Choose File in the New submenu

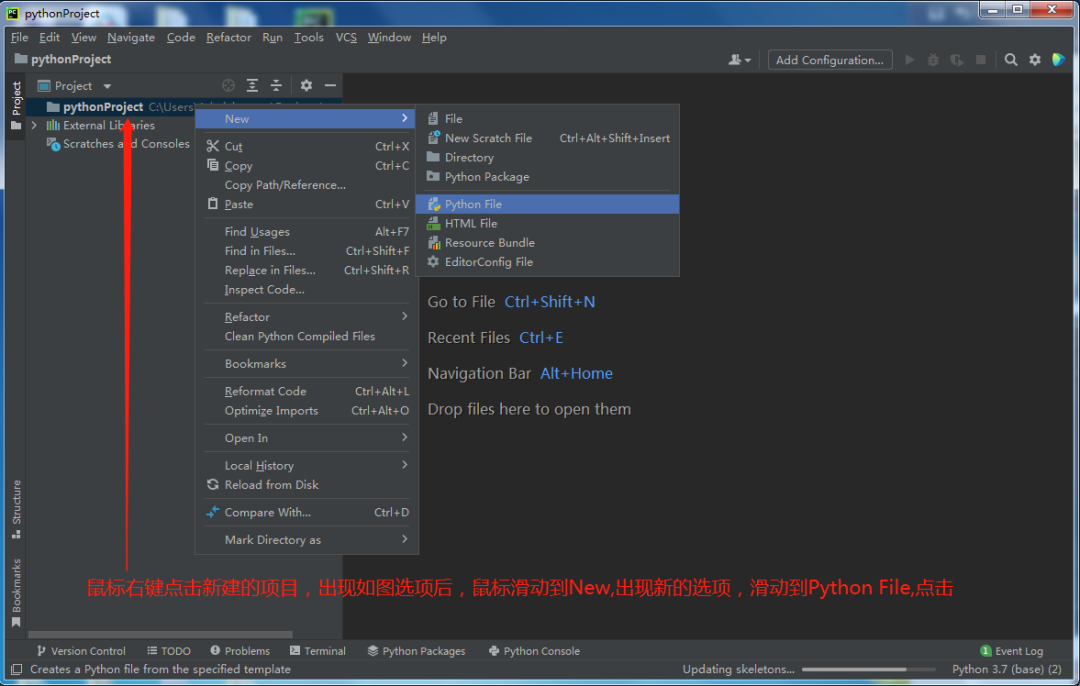pos(548,118)
